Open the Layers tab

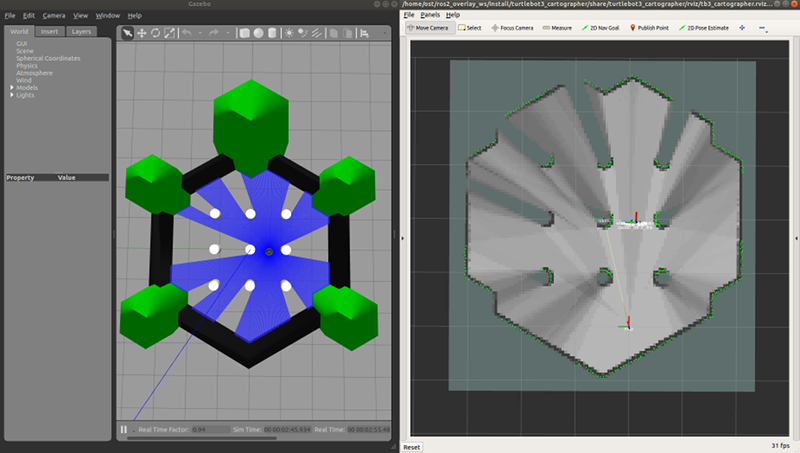click(82, 31)
